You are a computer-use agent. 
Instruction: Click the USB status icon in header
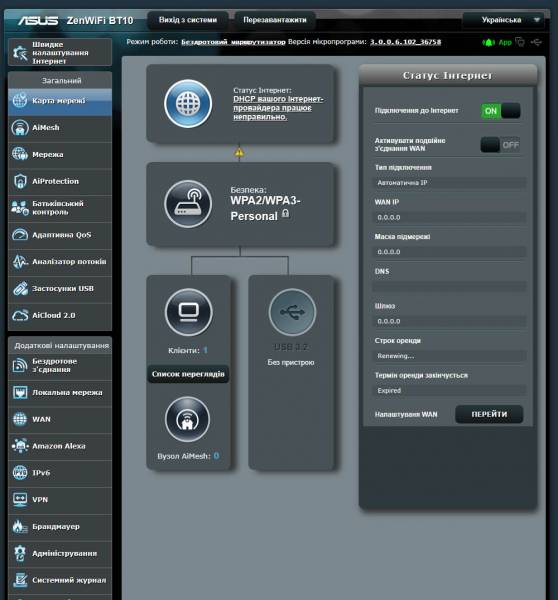[537, 42]
